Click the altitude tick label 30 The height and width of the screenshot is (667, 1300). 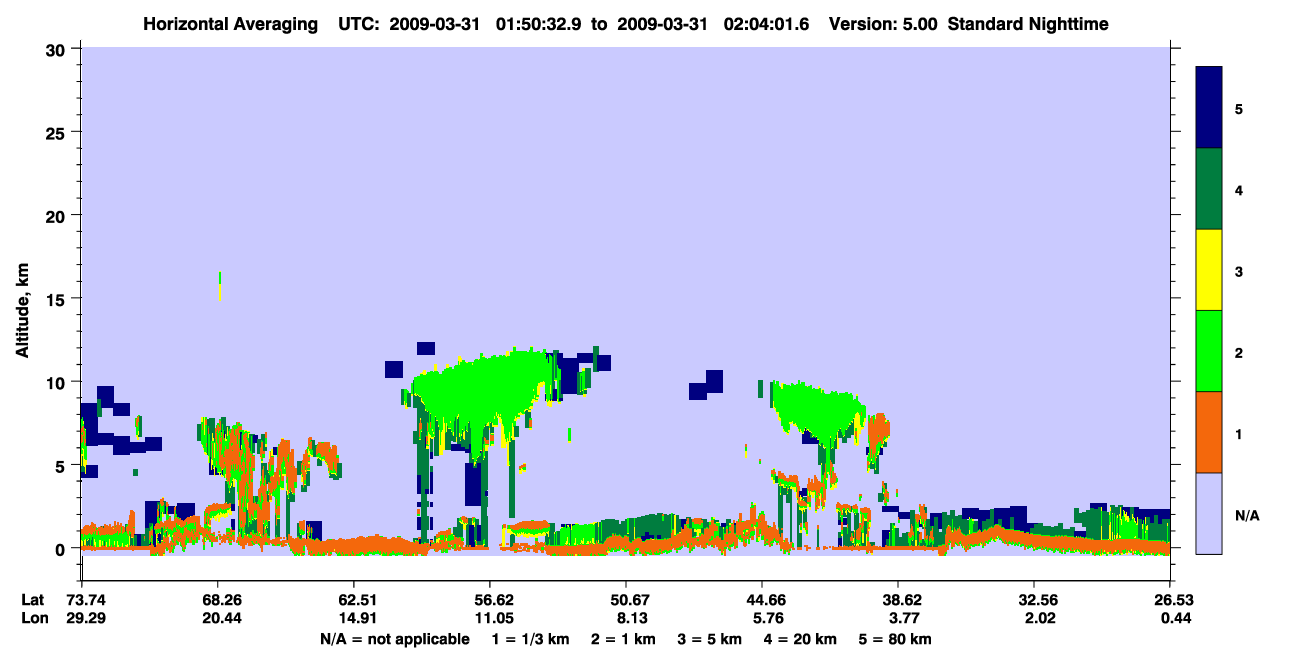tap(58, 49)
